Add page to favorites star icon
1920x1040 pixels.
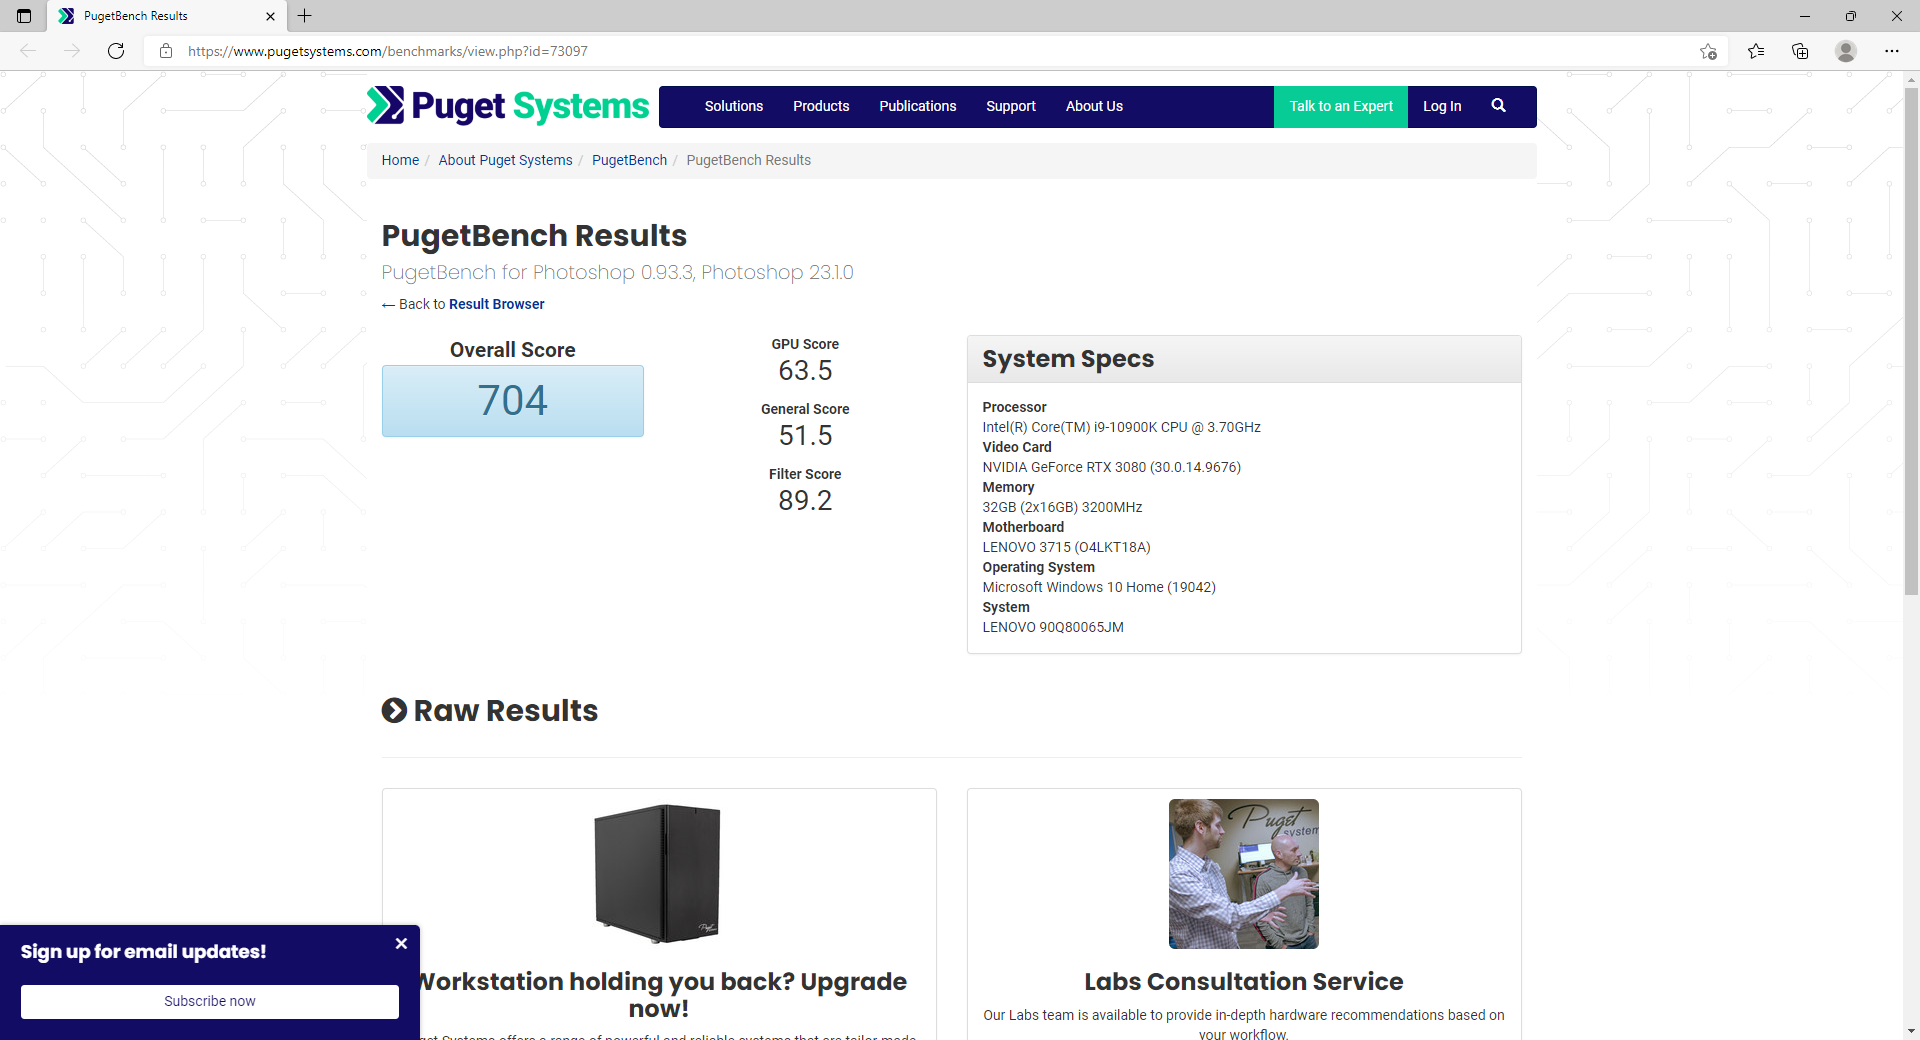pyautogui.click(x=1708, y=51)
